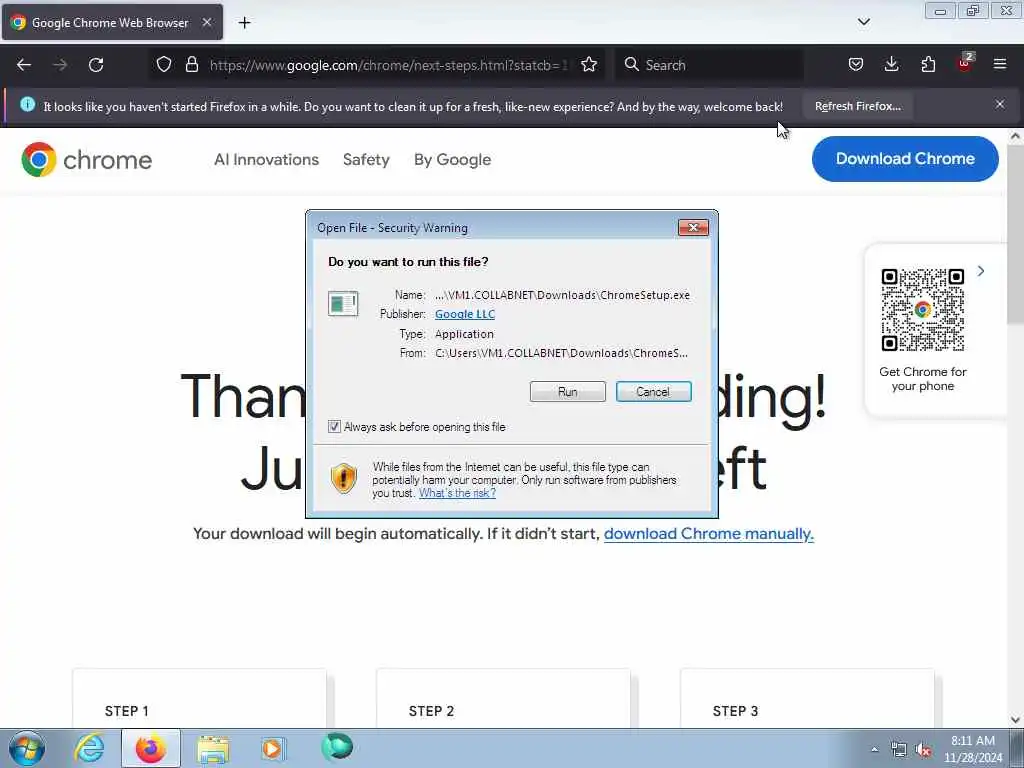1024x768 pixels.
Task: Open the Google LLC publisher link
Action: coord(465,314)
